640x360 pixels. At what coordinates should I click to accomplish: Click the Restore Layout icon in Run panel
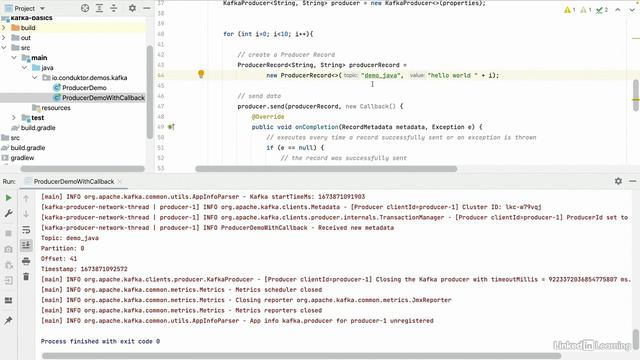point(8,300)
